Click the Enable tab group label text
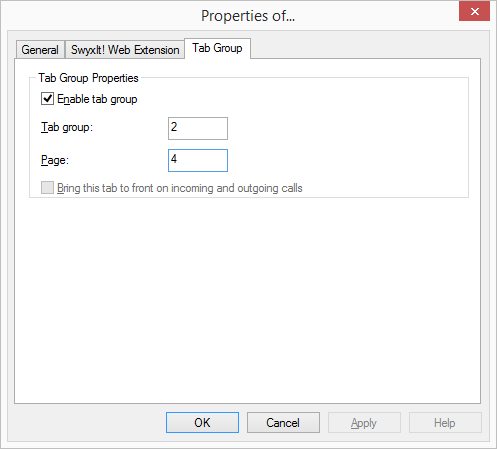 [97, 99]
